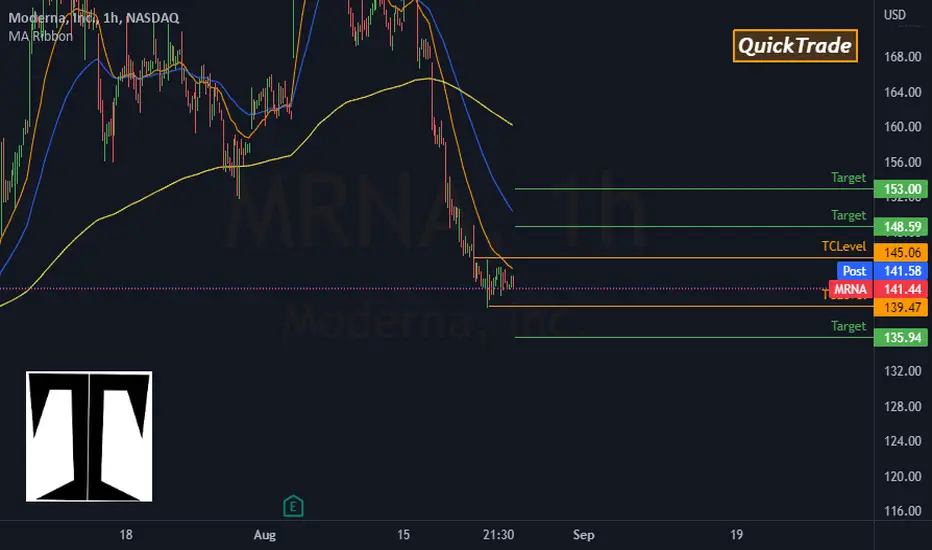
Task: Click the 128.00 price axis value
Action: [x=902, y=406]
